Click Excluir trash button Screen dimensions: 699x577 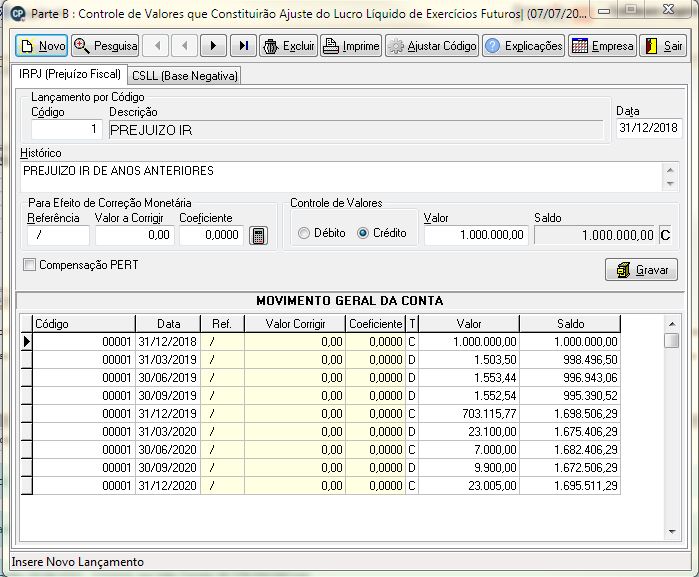point(288,46)
